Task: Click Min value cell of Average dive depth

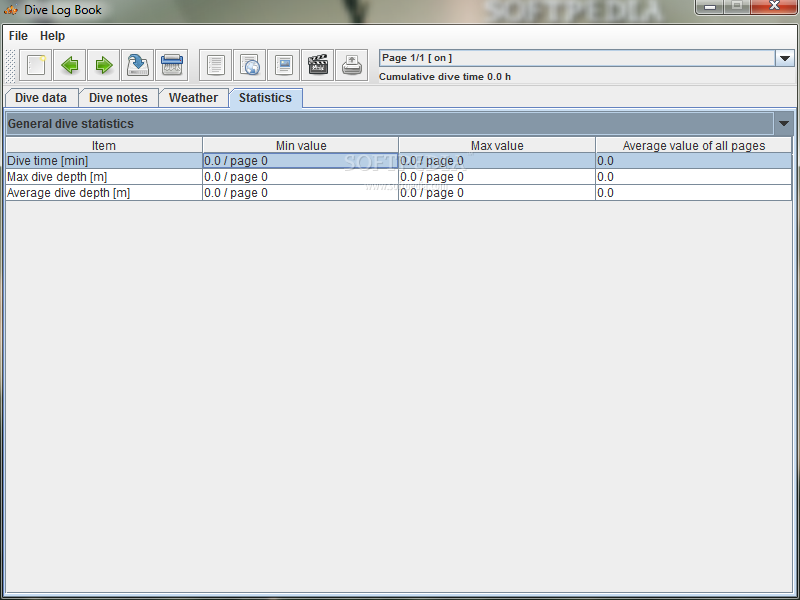Action: tap(301, 193)
